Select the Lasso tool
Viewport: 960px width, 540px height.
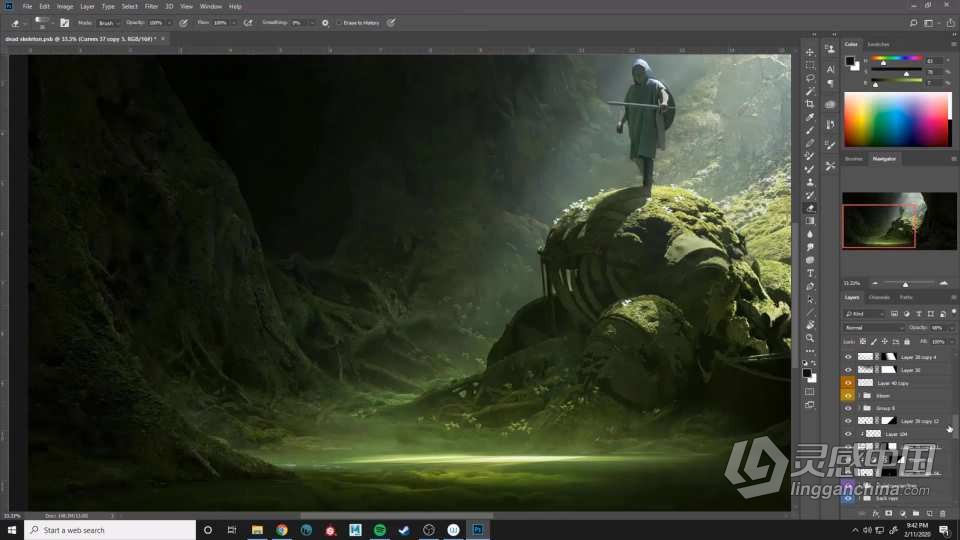[810, 78]
